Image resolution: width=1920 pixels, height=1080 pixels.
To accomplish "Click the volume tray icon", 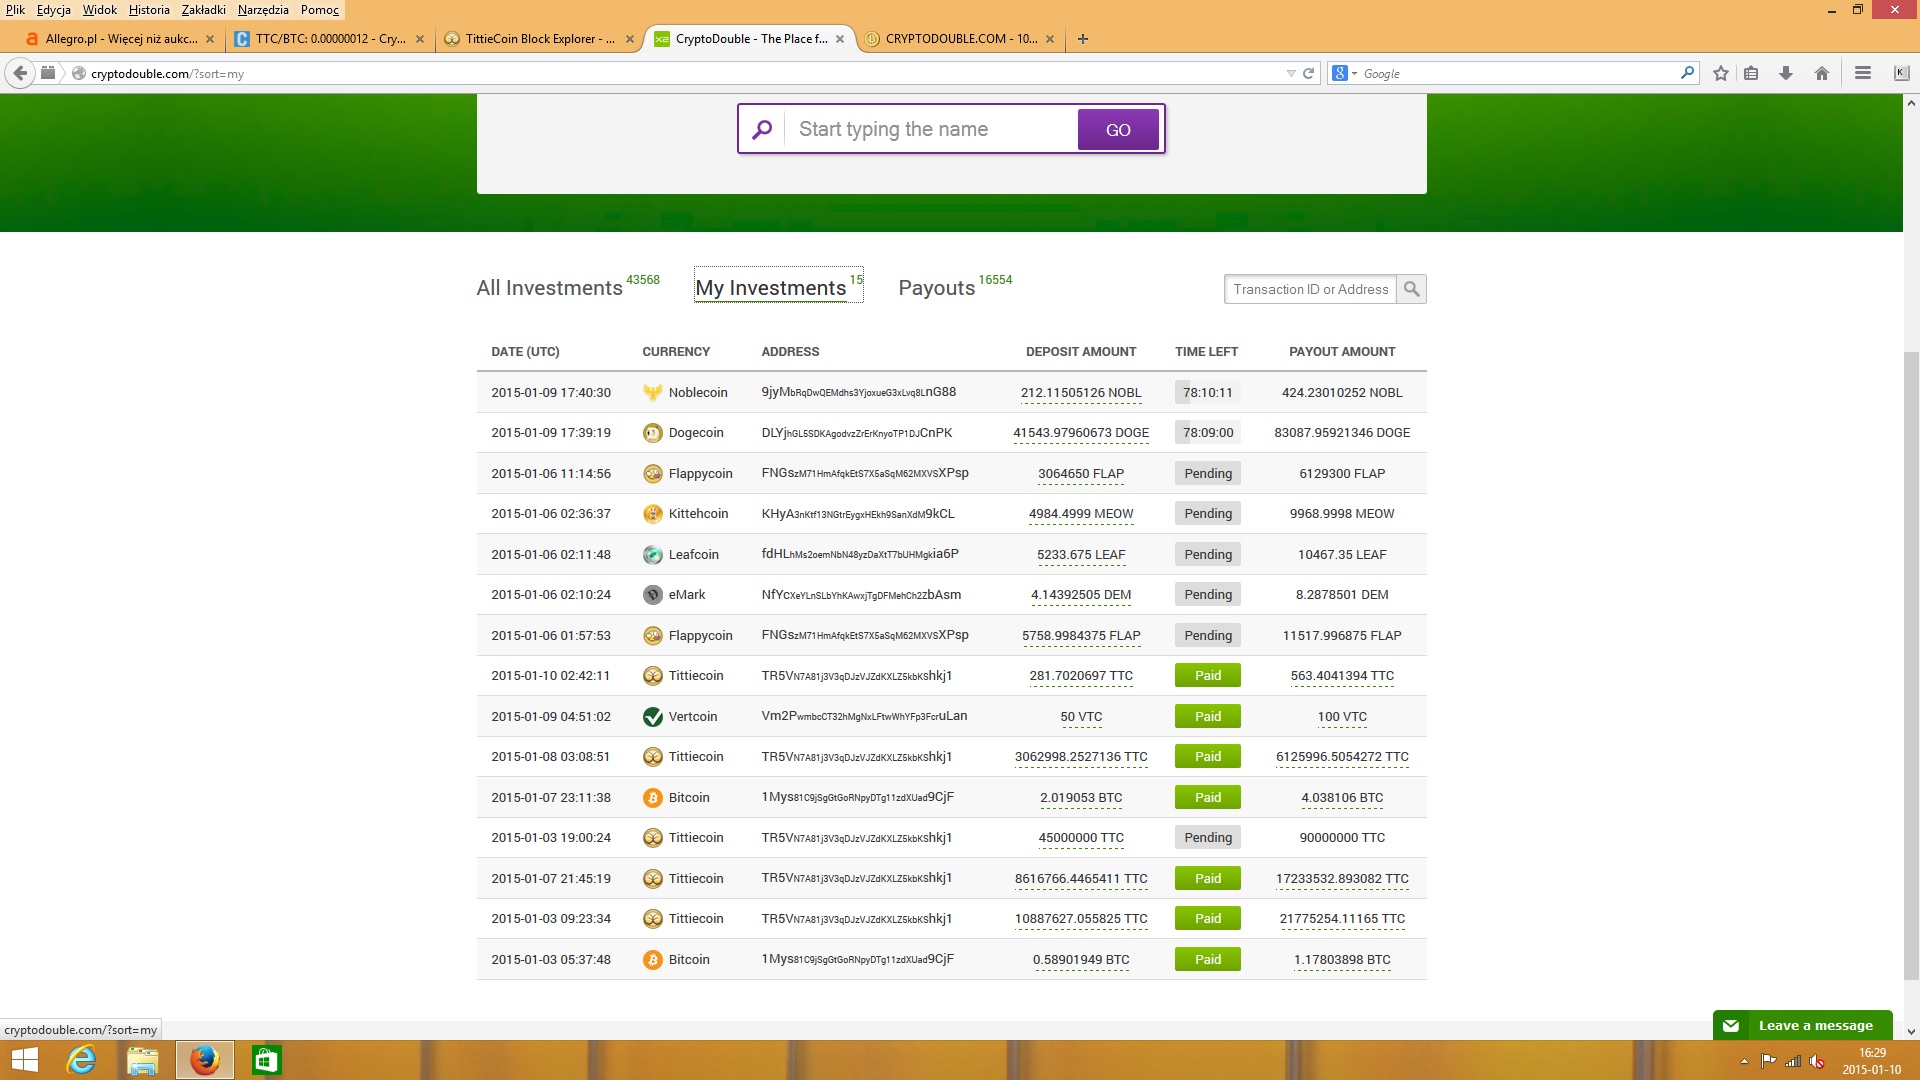I will [x=1817, y=1061].
